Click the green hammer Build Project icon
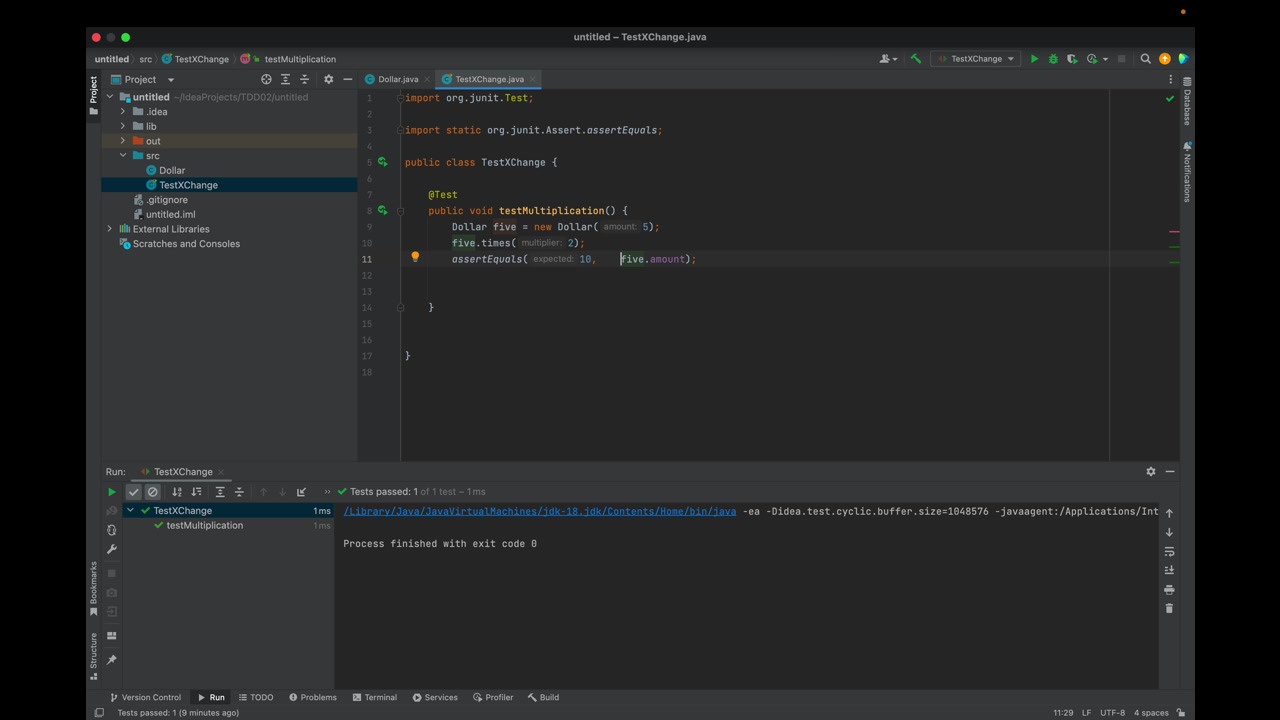Viewport: 1280px width, 720px height. coord(915,59)
